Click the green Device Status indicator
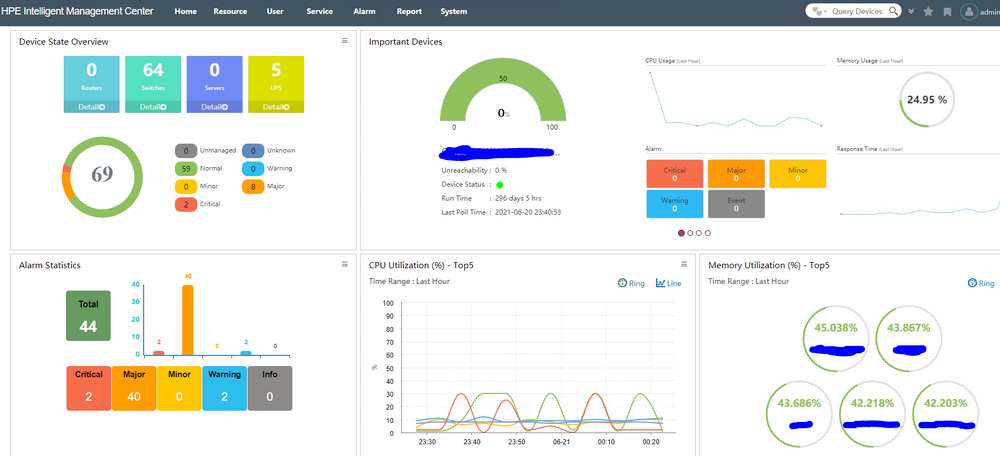The height and width of the screenshot is (456, 1000). (x=500, y=184)
